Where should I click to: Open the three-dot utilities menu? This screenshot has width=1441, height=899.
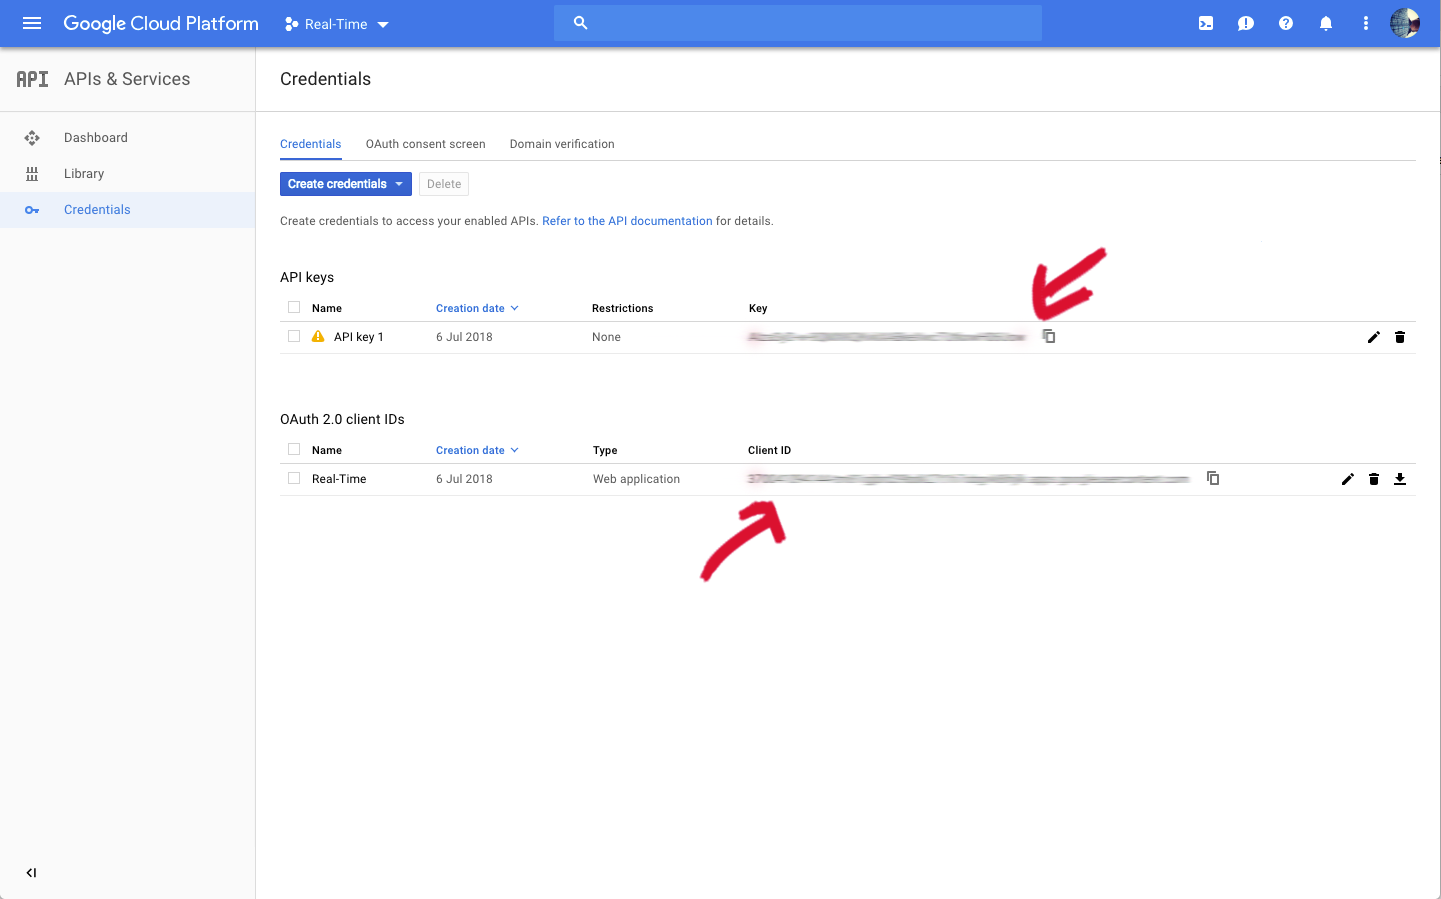pos(1366,23)
